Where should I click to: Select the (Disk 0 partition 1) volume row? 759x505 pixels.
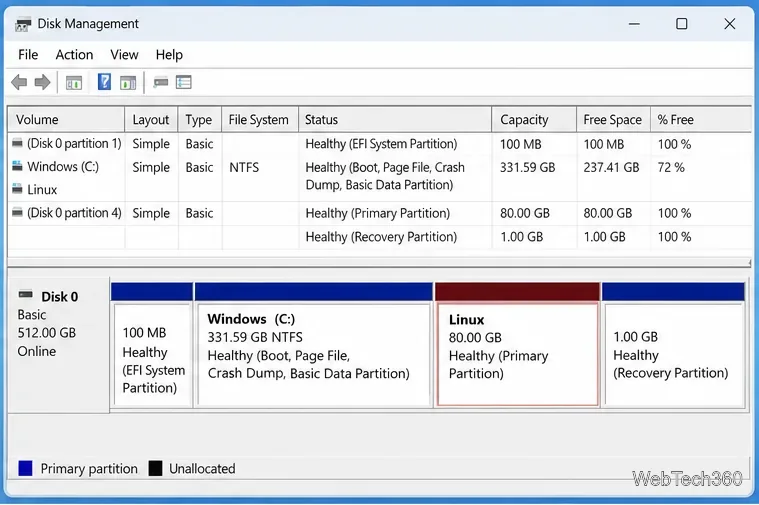pos(380,144)
